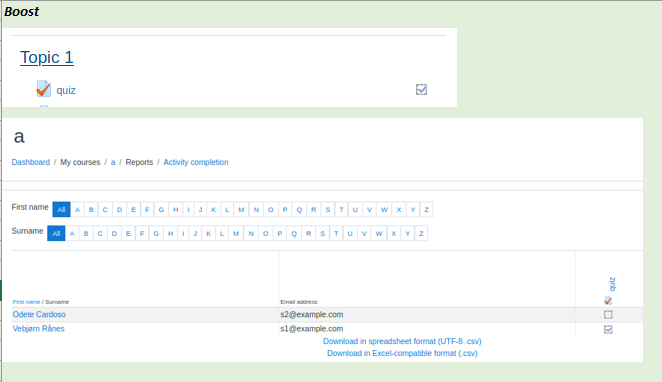Filter Surname by letter K
This screenshot has height=382, width=662.
(209, 233)
